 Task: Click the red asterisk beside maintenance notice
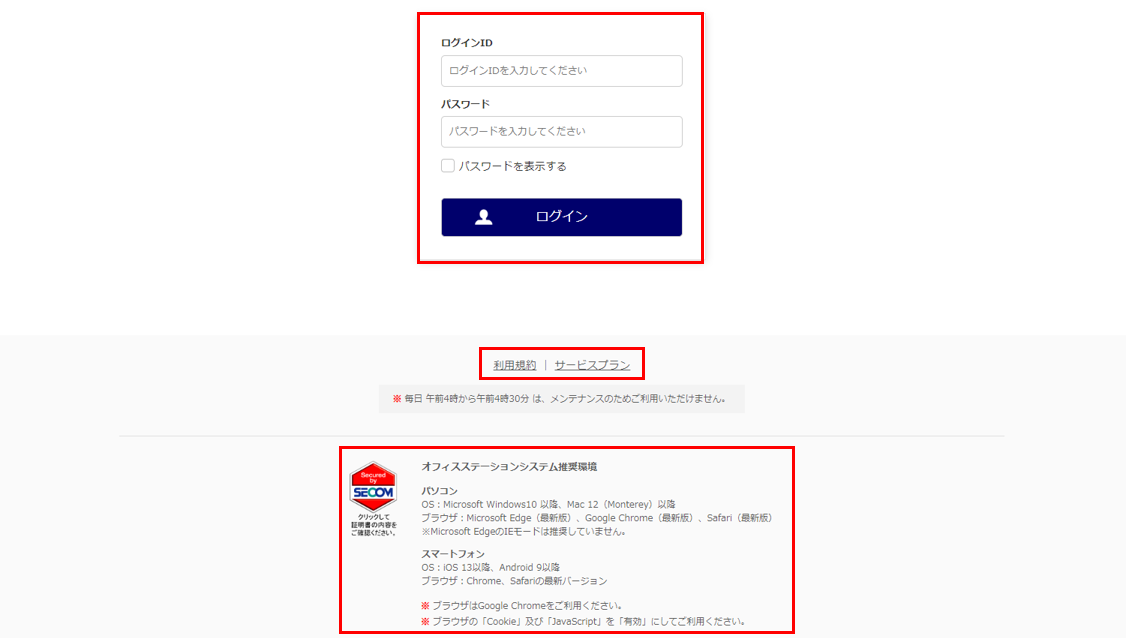396,399
